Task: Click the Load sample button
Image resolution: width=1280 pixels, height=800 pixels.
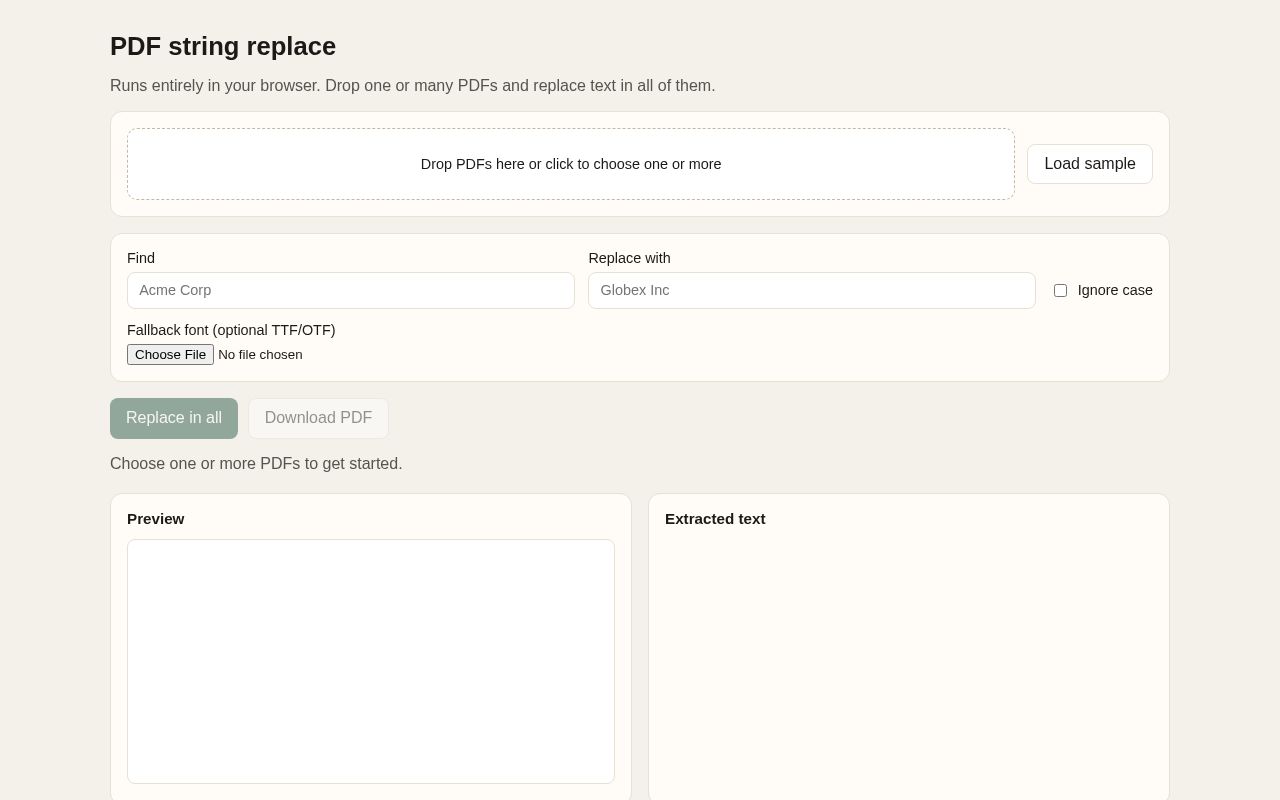Action: point(1089,164)
